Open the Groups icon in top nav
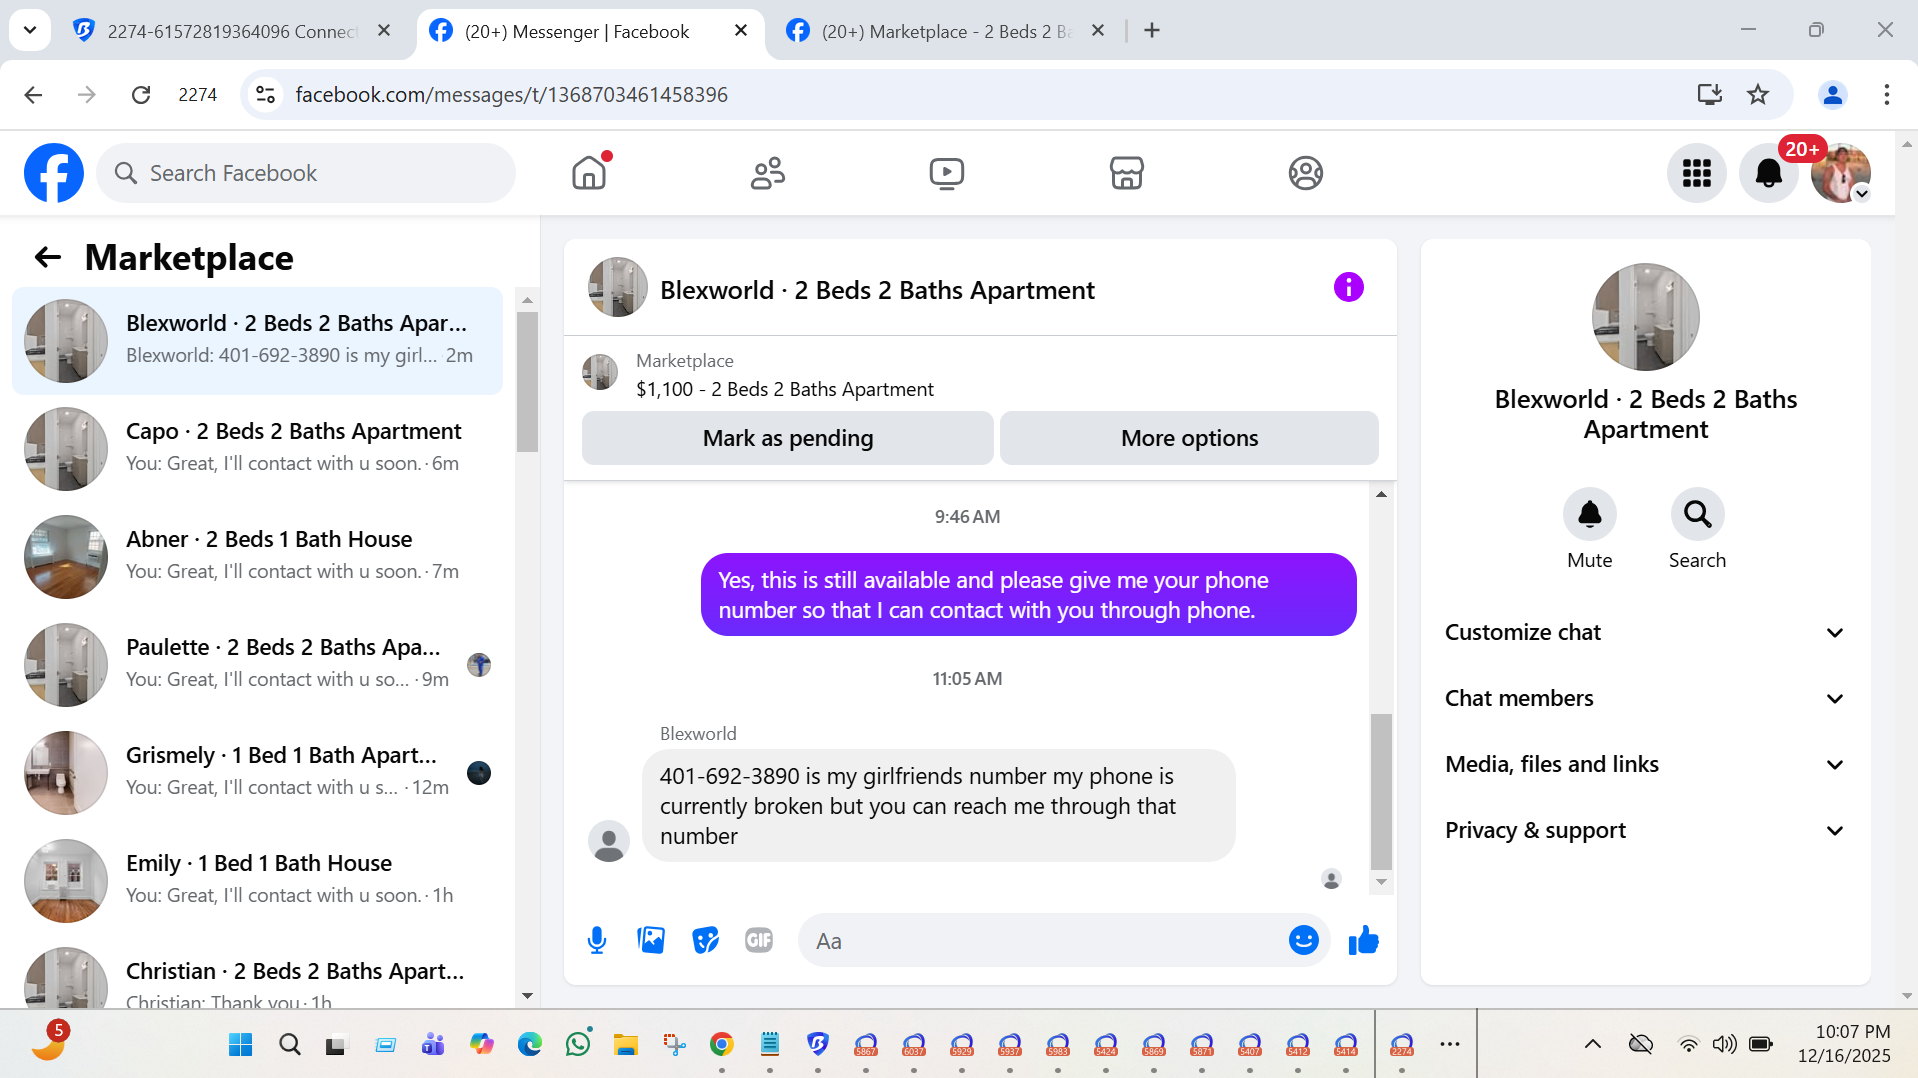Image resolution: width=1918 pixels, height=1078 pixels. [1306, 173]
